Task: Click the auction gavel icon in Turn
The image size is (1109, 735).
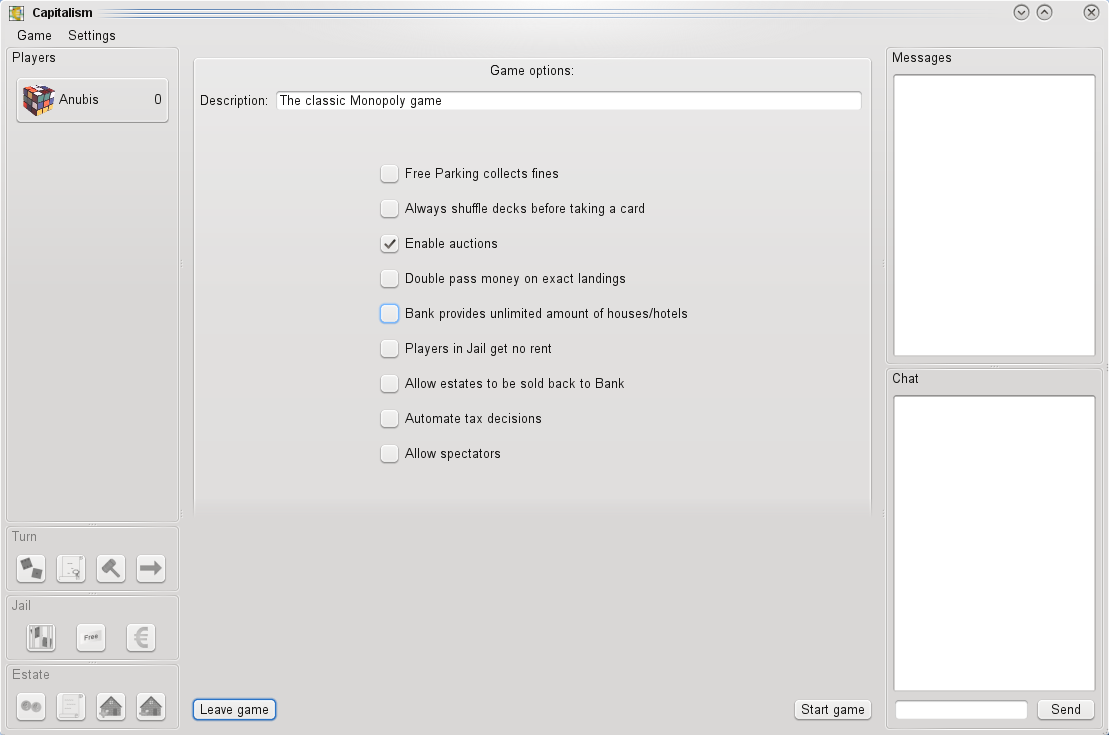Action: (x=111, y=568)
